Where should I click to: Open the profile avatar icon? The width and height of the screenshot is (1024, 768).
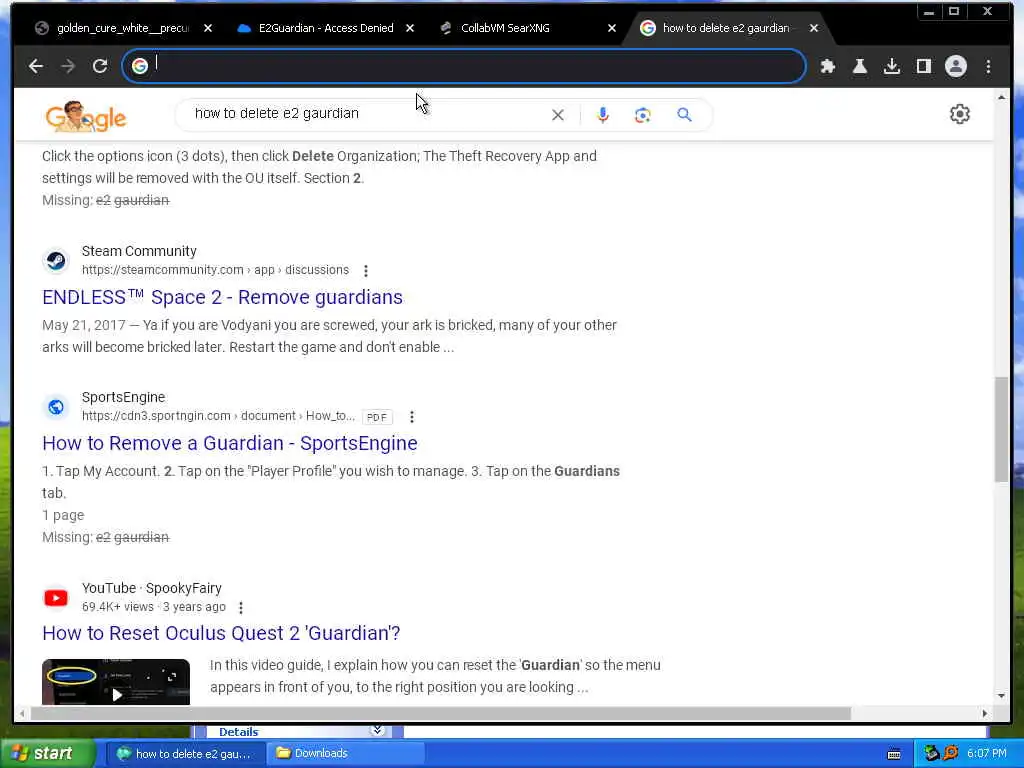point(955,66)
